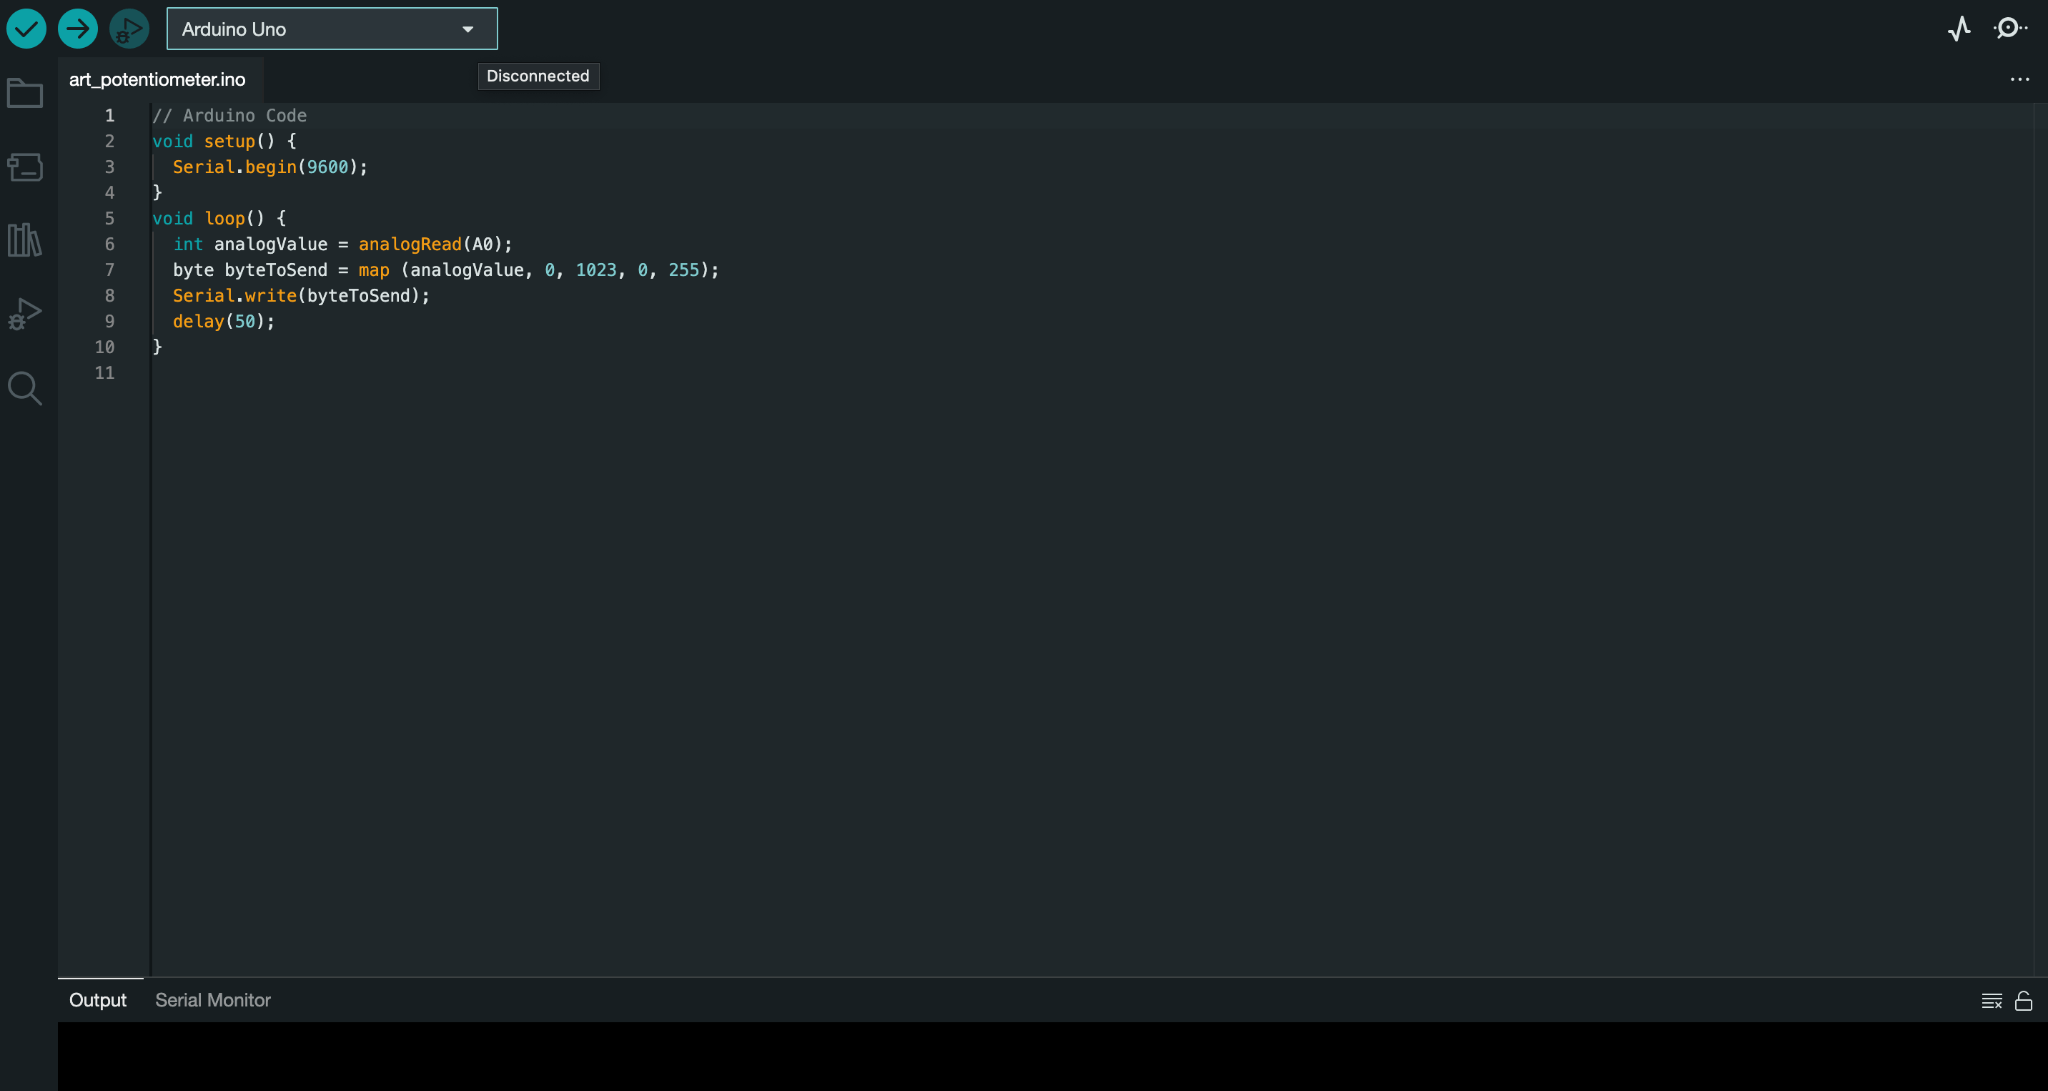Click the board selector dropdown arrow
This screenshot has width=2048, height=1091.
(468, 29)
